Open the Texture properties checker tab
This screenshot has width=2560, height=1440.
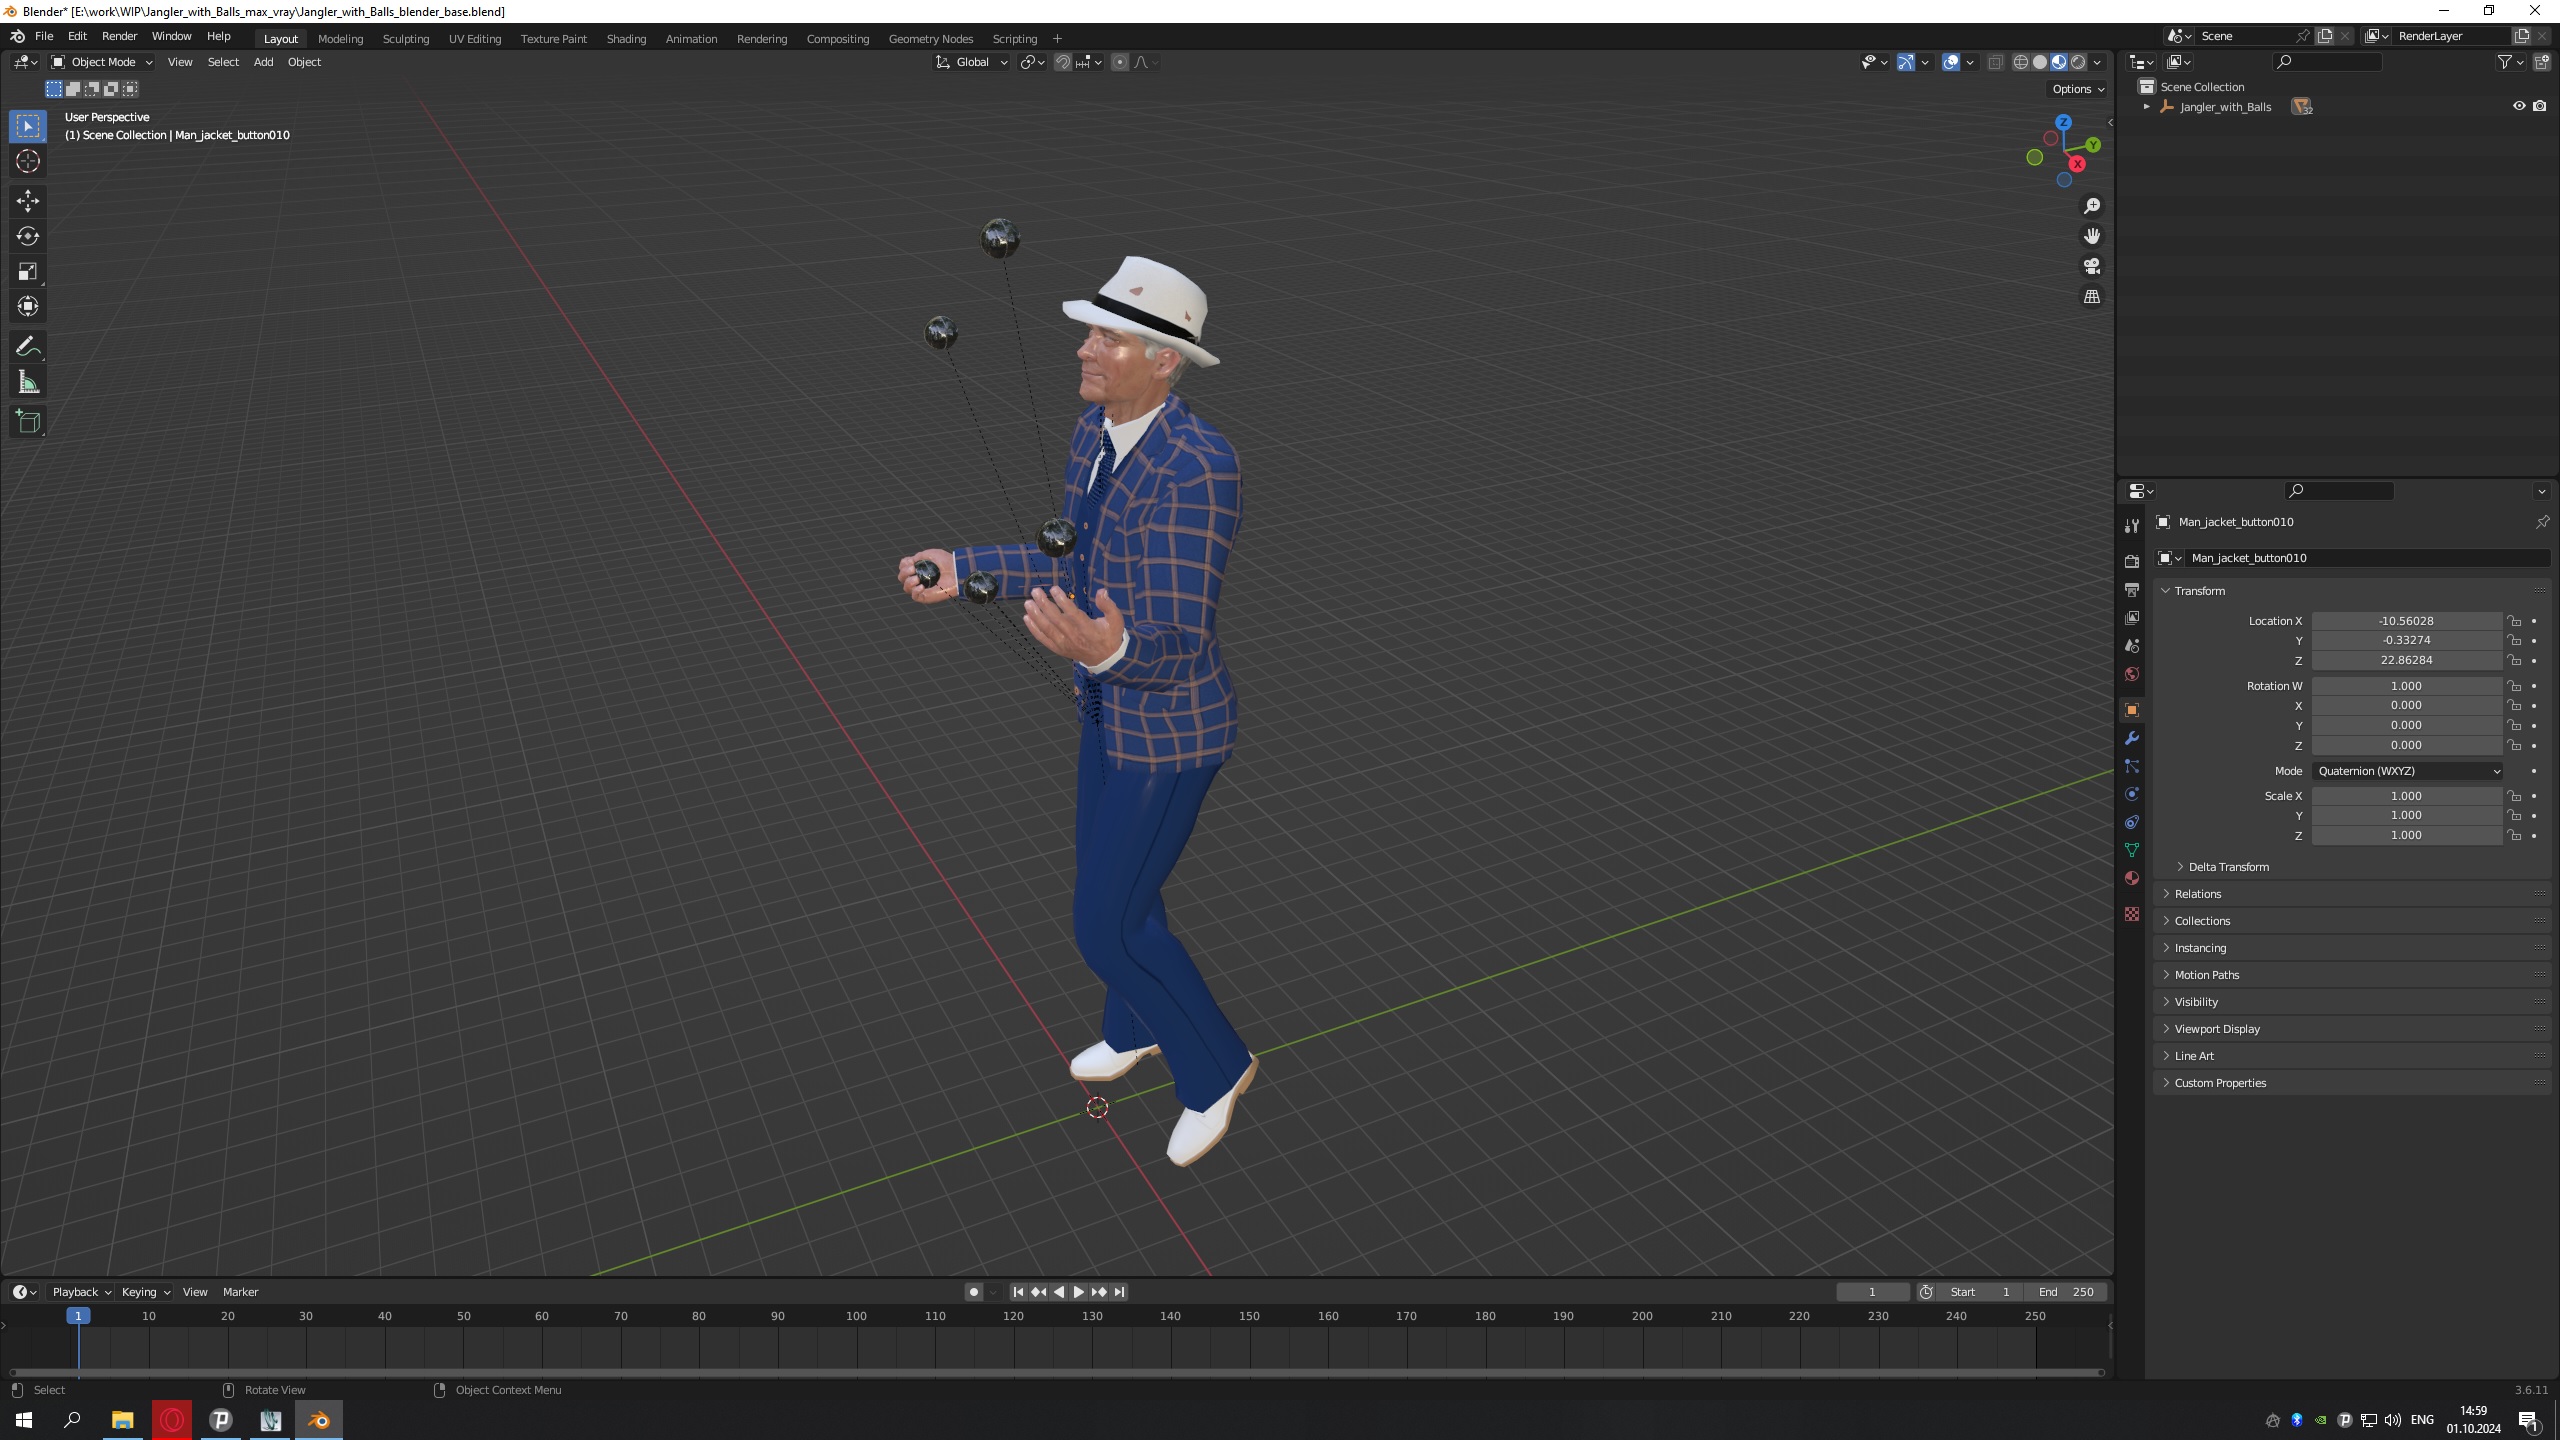[x=2132, y=914]
